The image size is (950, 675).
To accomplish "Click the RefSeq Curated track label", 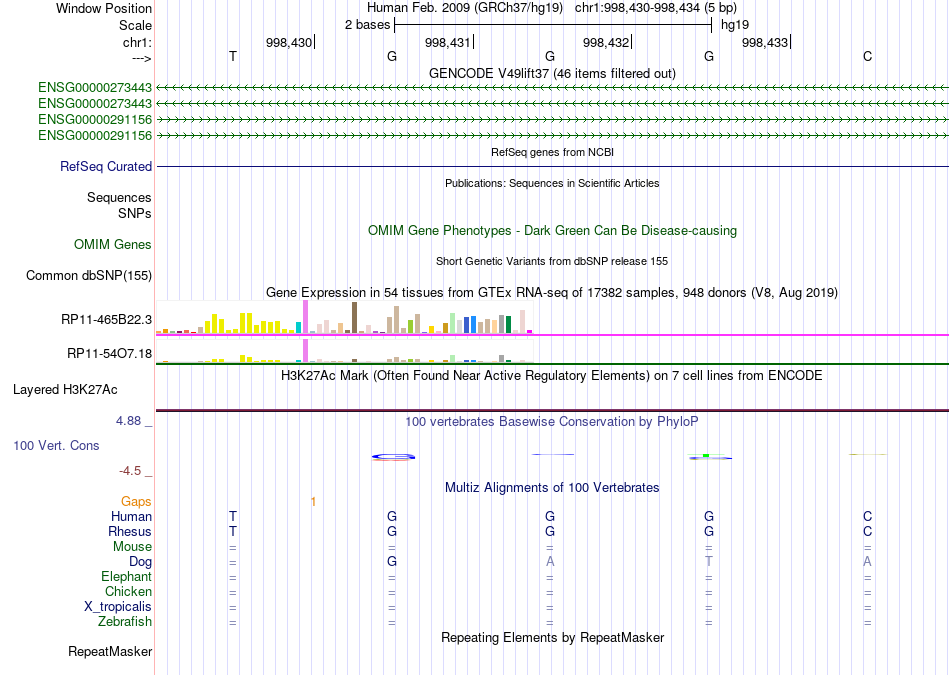I will (x=105, y=167).
